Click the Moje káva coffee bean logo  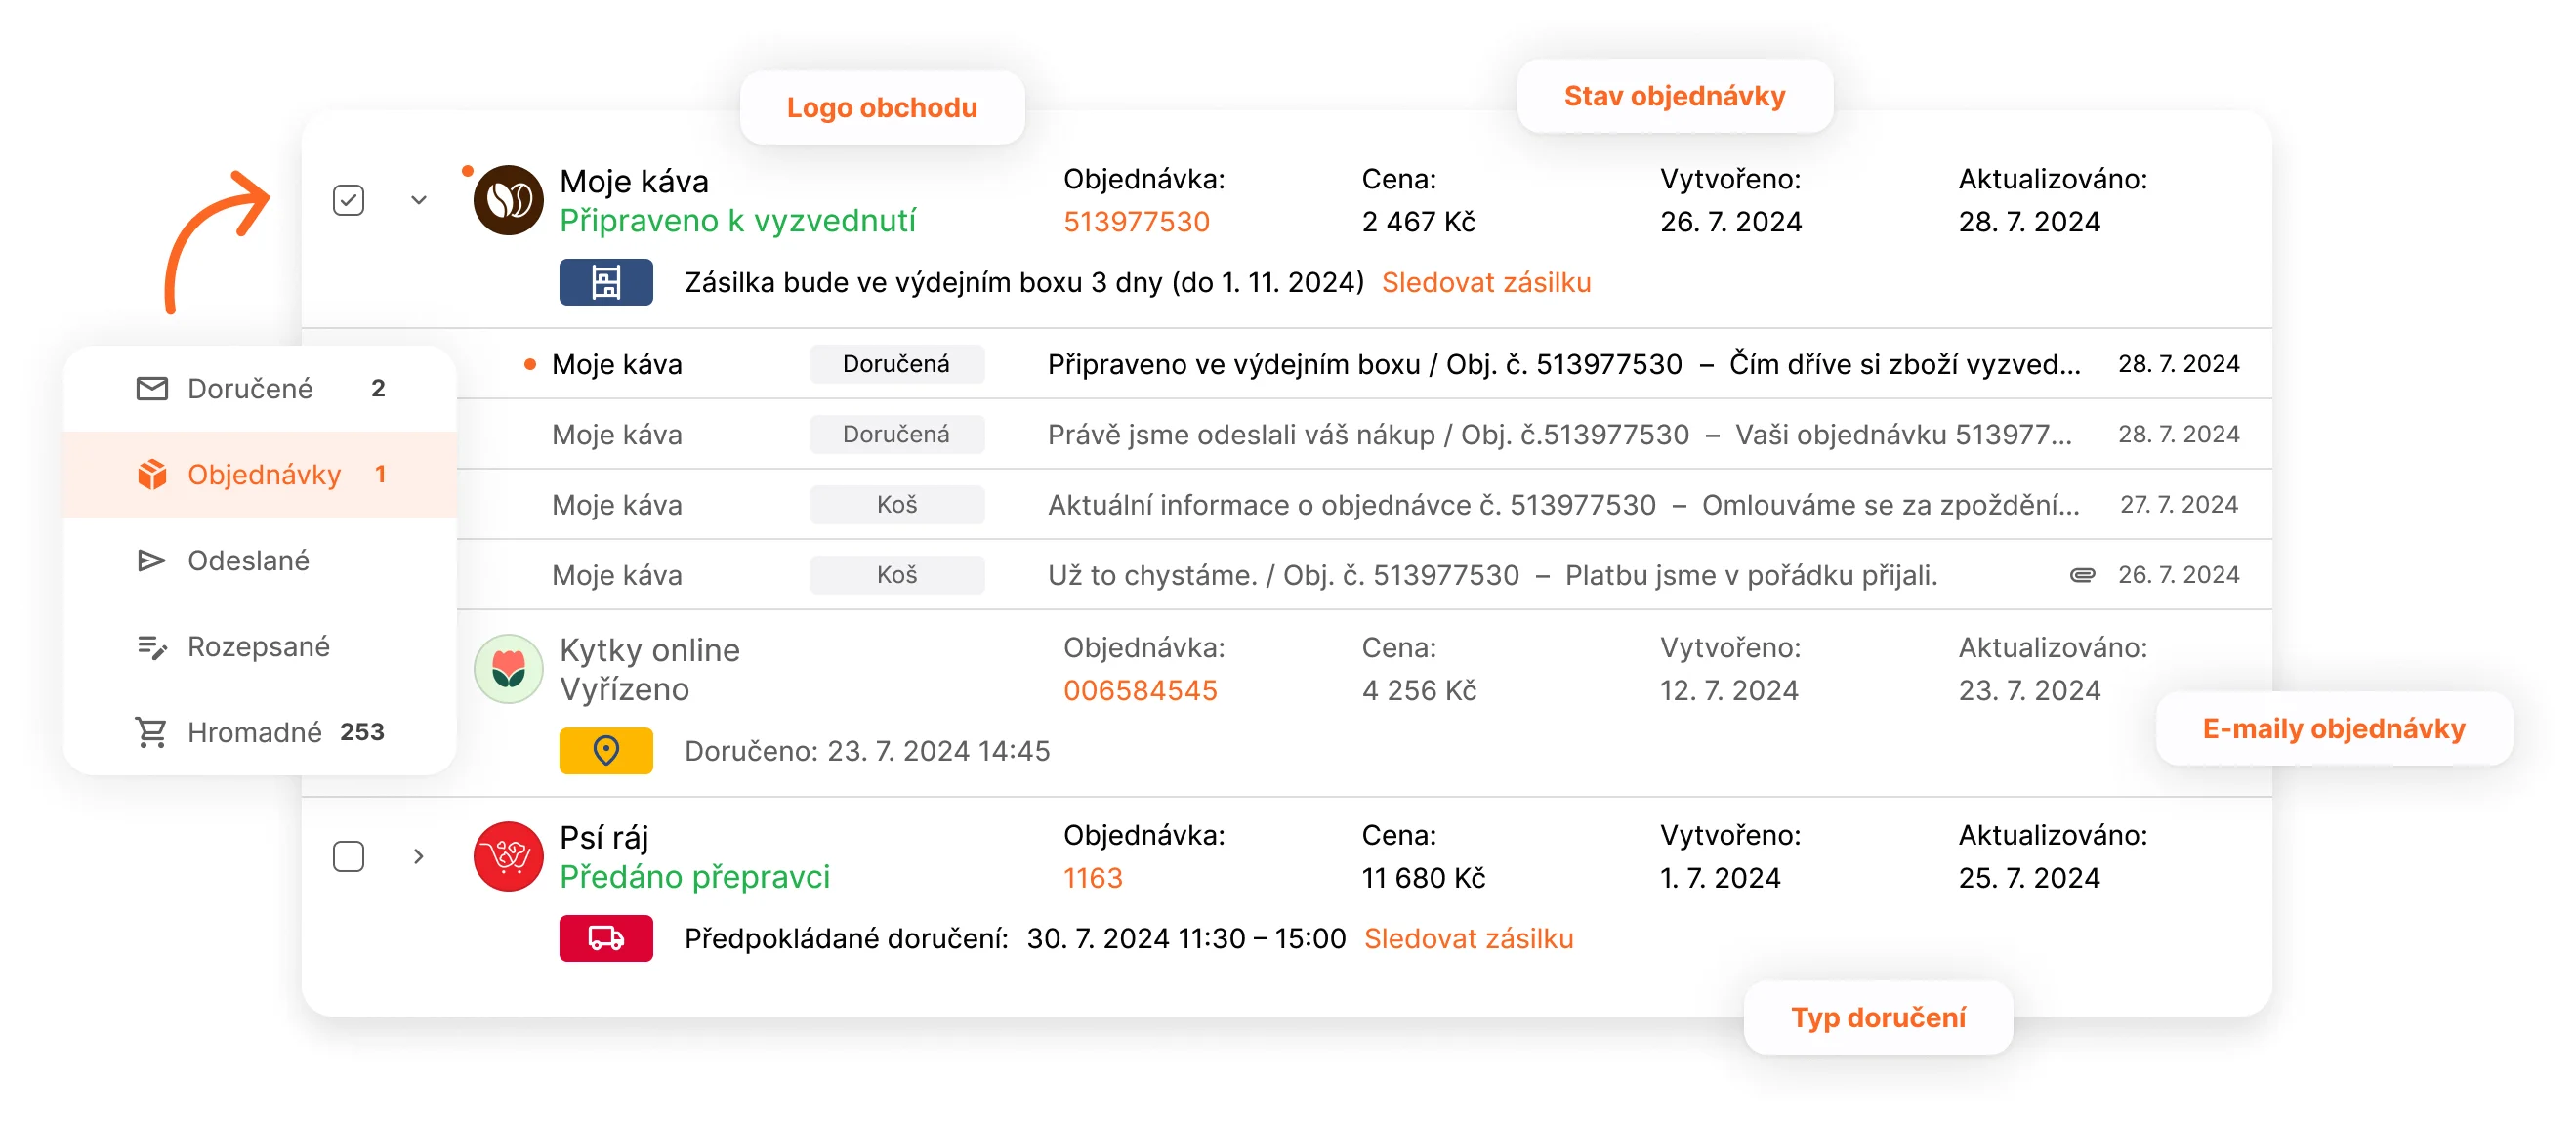tap(508, 200)
